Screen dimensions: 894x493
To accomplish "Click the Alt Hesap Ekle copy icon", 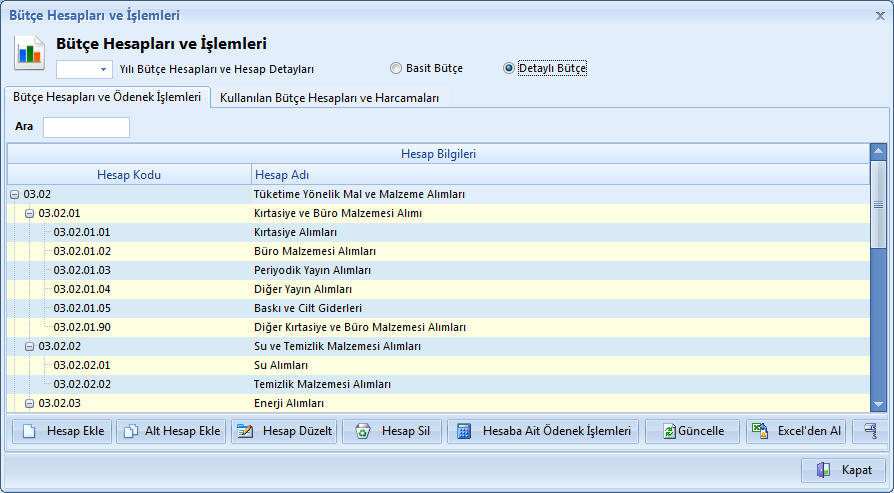I will point(131,432).
